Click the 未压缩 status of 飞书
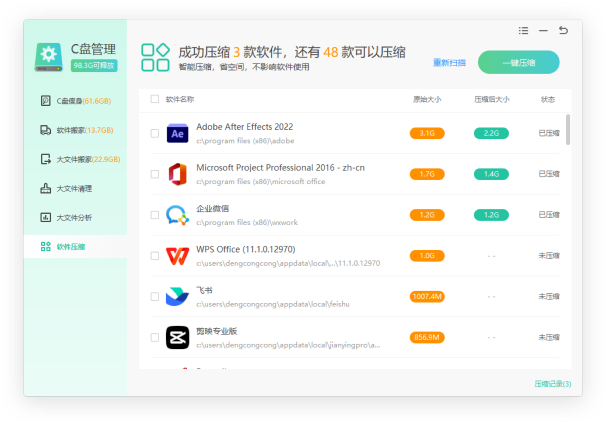This screenshot has width=606, height=424. click(549, 296)
